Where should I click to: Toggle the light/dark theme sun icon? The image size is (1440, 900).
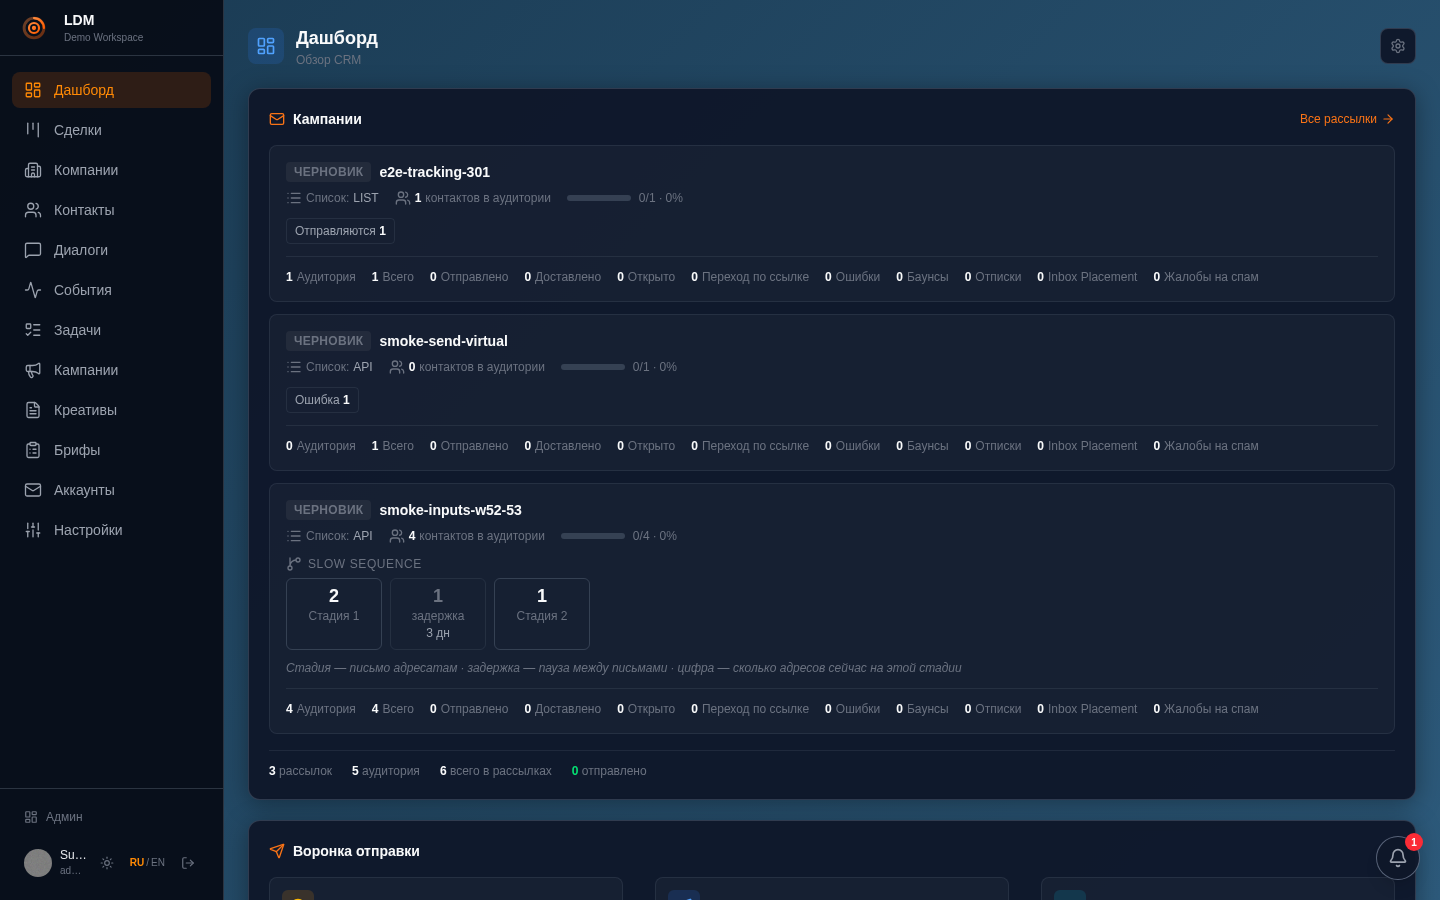(x=107, y=863)
